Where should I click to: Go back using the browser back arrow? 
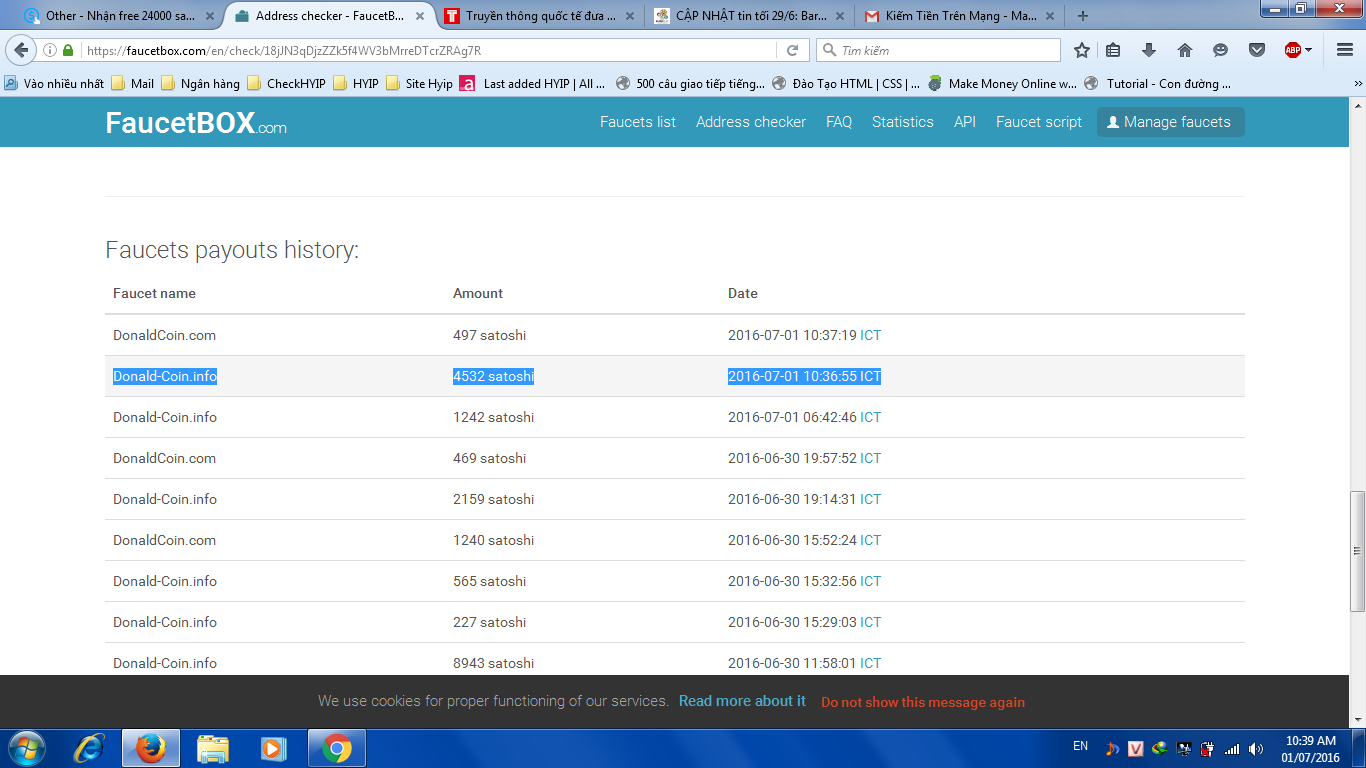pos(22,50)
